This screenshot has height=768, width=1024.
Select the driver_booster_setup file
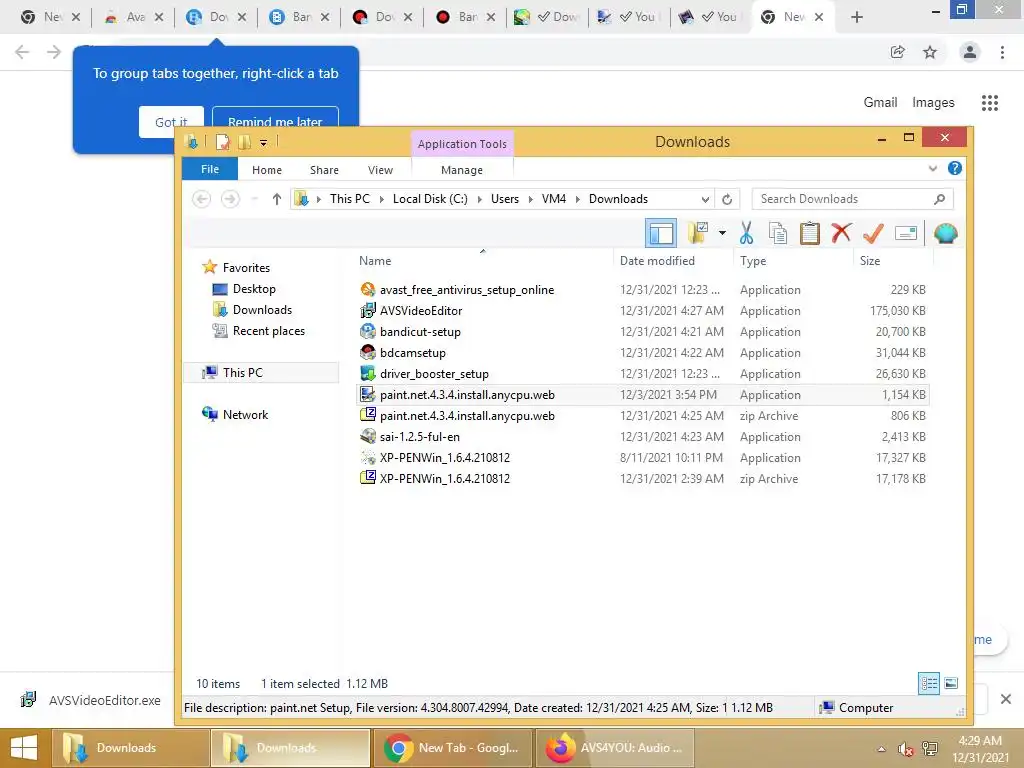click(x=434, y=373)
